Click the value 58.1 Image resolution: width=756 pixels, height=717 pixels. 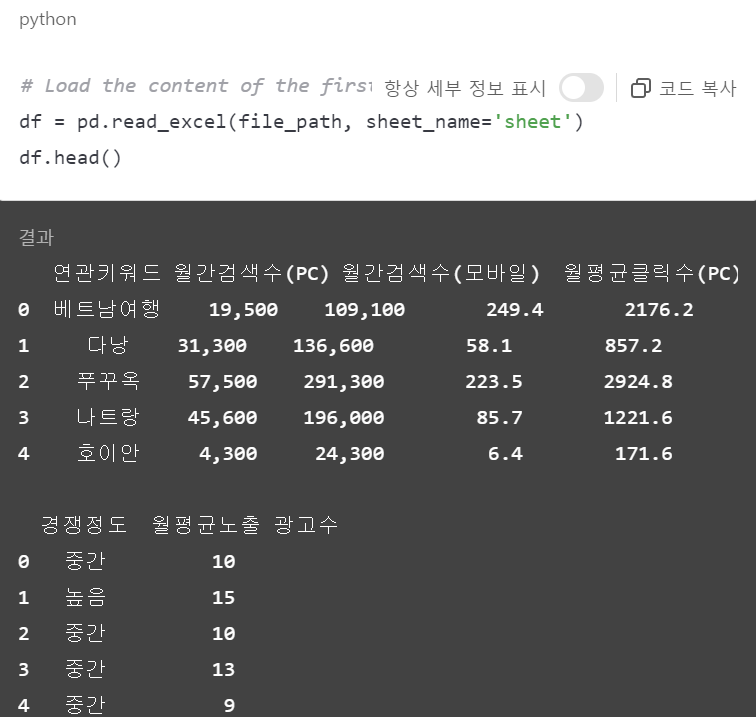tap(489, 346)
